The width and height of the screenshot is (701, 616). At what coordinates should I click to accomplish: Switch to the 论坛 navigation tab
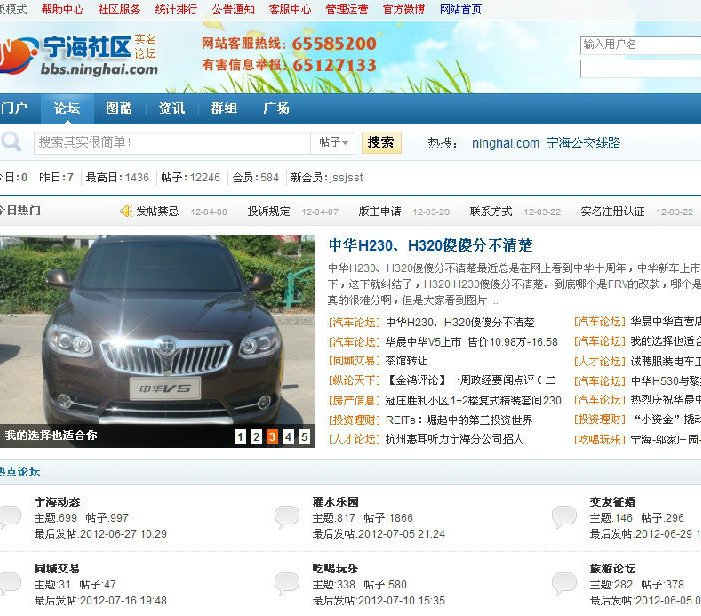tap(67, 108)
